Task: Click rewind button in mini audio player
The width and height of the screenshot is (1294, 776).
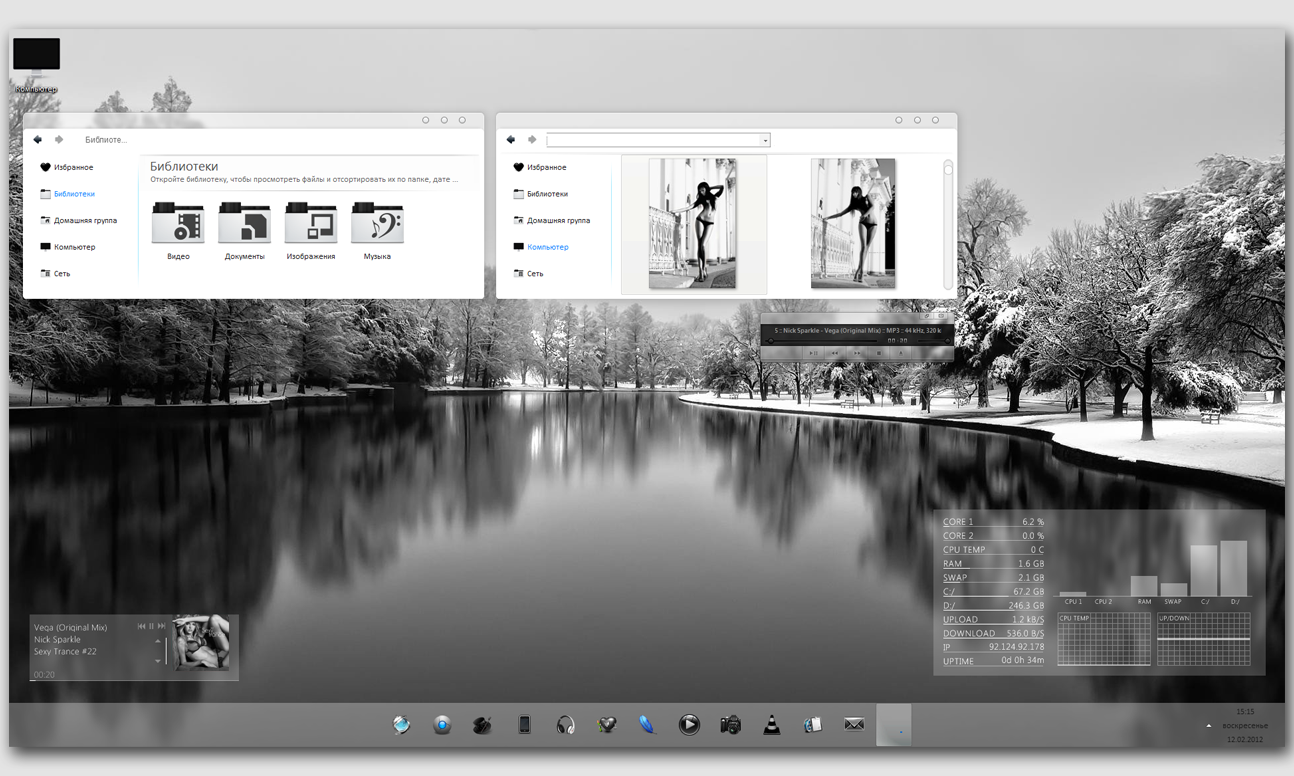Action: (x=835, y=353)
